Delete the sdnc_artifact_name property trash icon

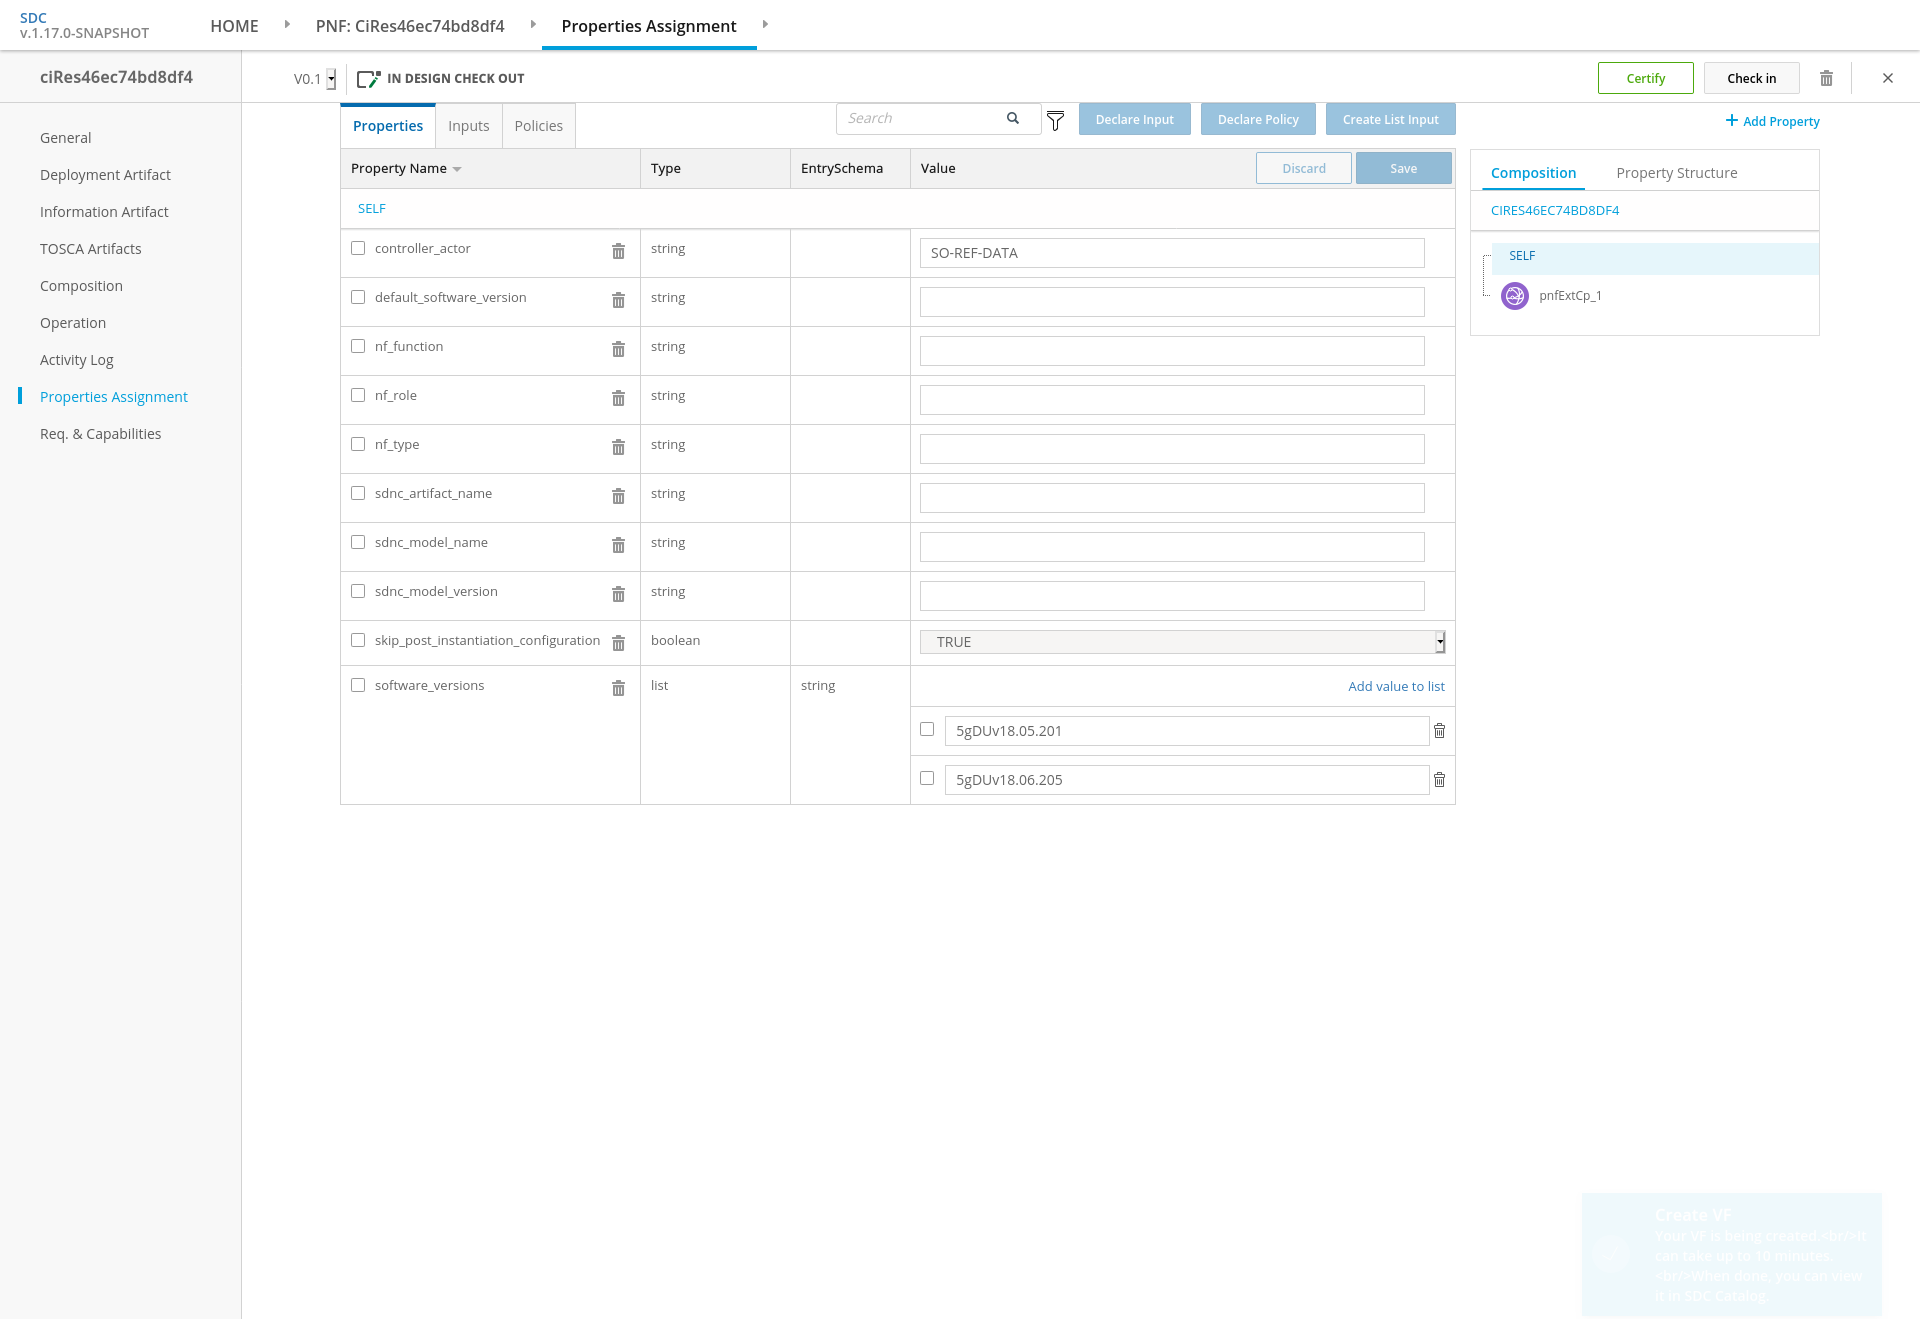pyautogui.click(x=618, y=496)
